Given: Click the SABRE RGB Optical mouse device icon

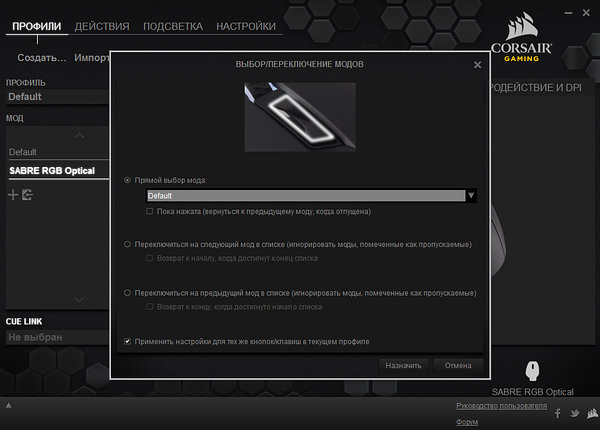Looking at the screenshot, I should [x=532, y=370].
